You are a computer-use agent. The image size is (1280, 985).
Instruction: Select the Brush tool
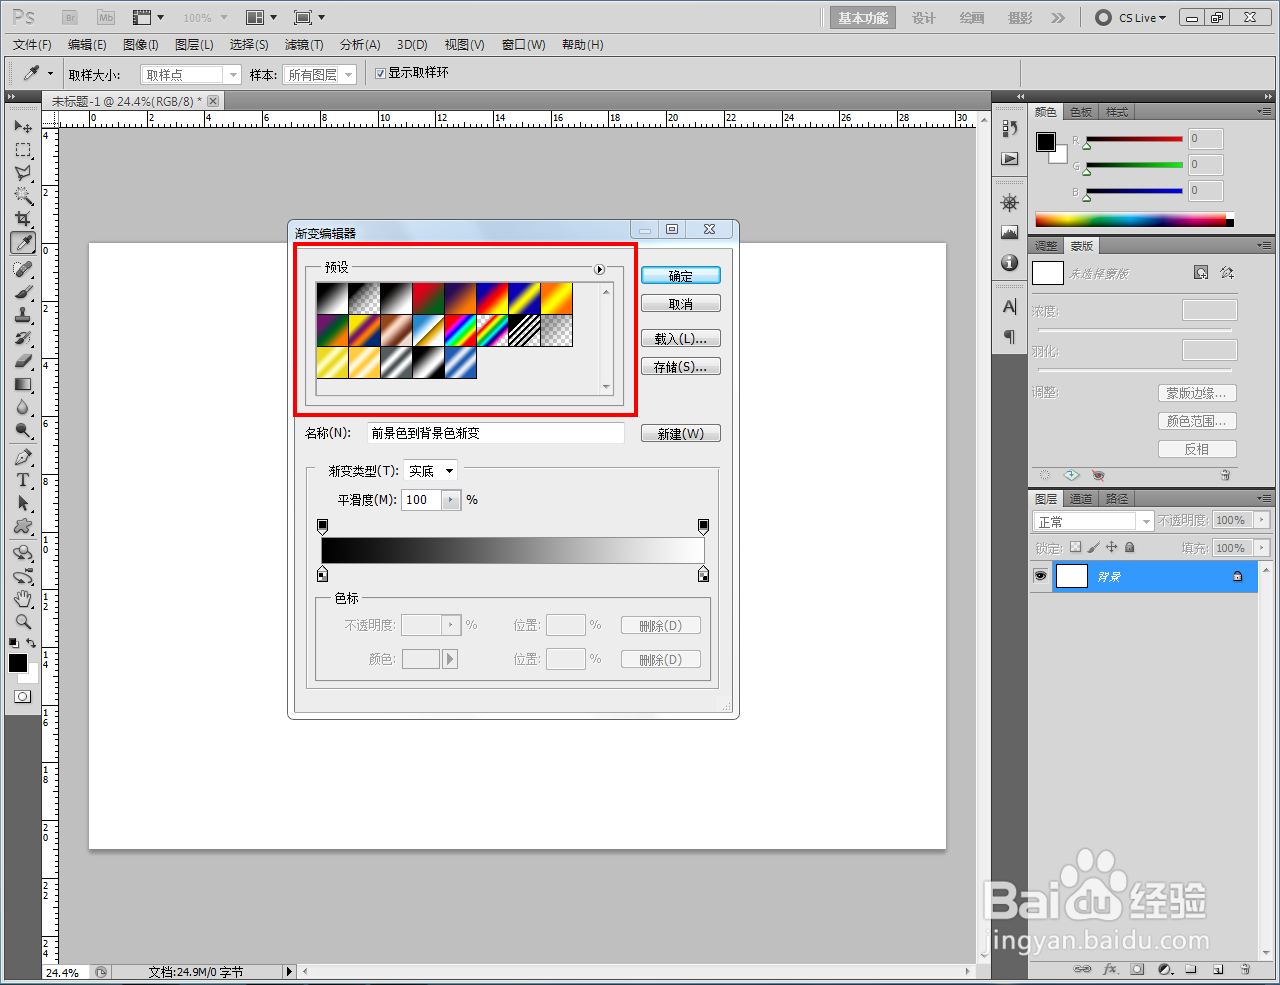(23, 292)
